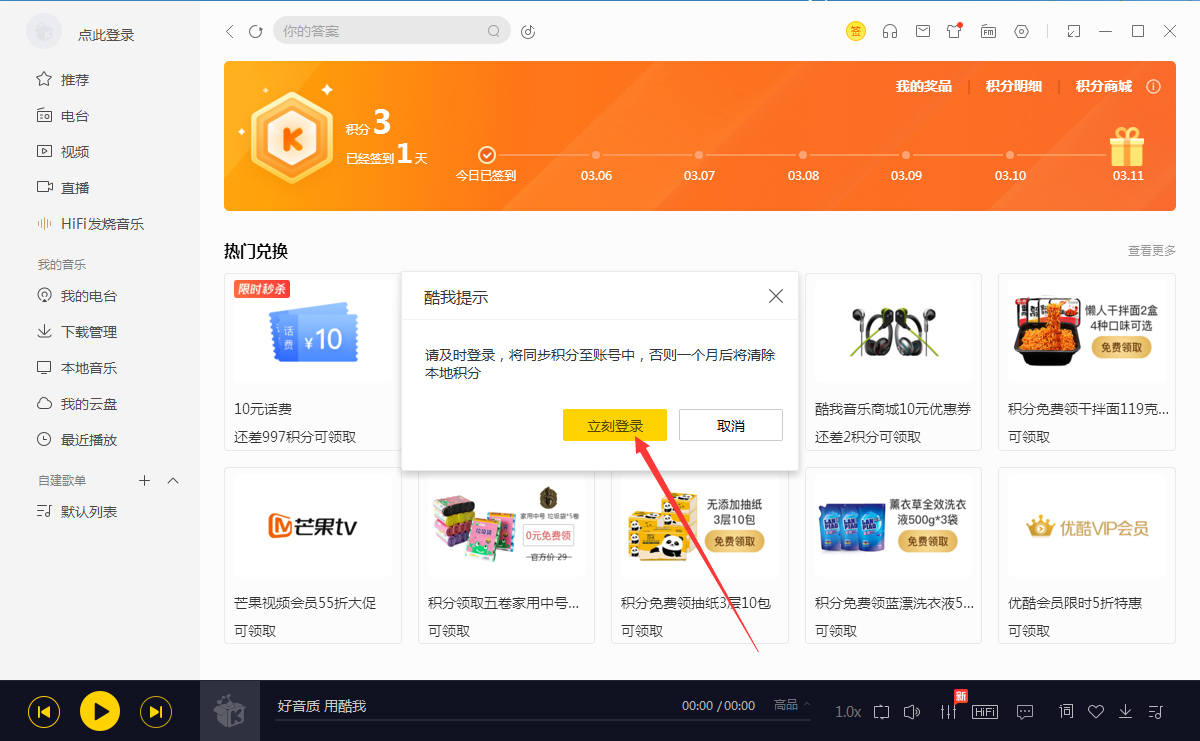Favorite the current song with heart icon
1200x741 pixels.
pyautogui.click(x=1095, y=711)
